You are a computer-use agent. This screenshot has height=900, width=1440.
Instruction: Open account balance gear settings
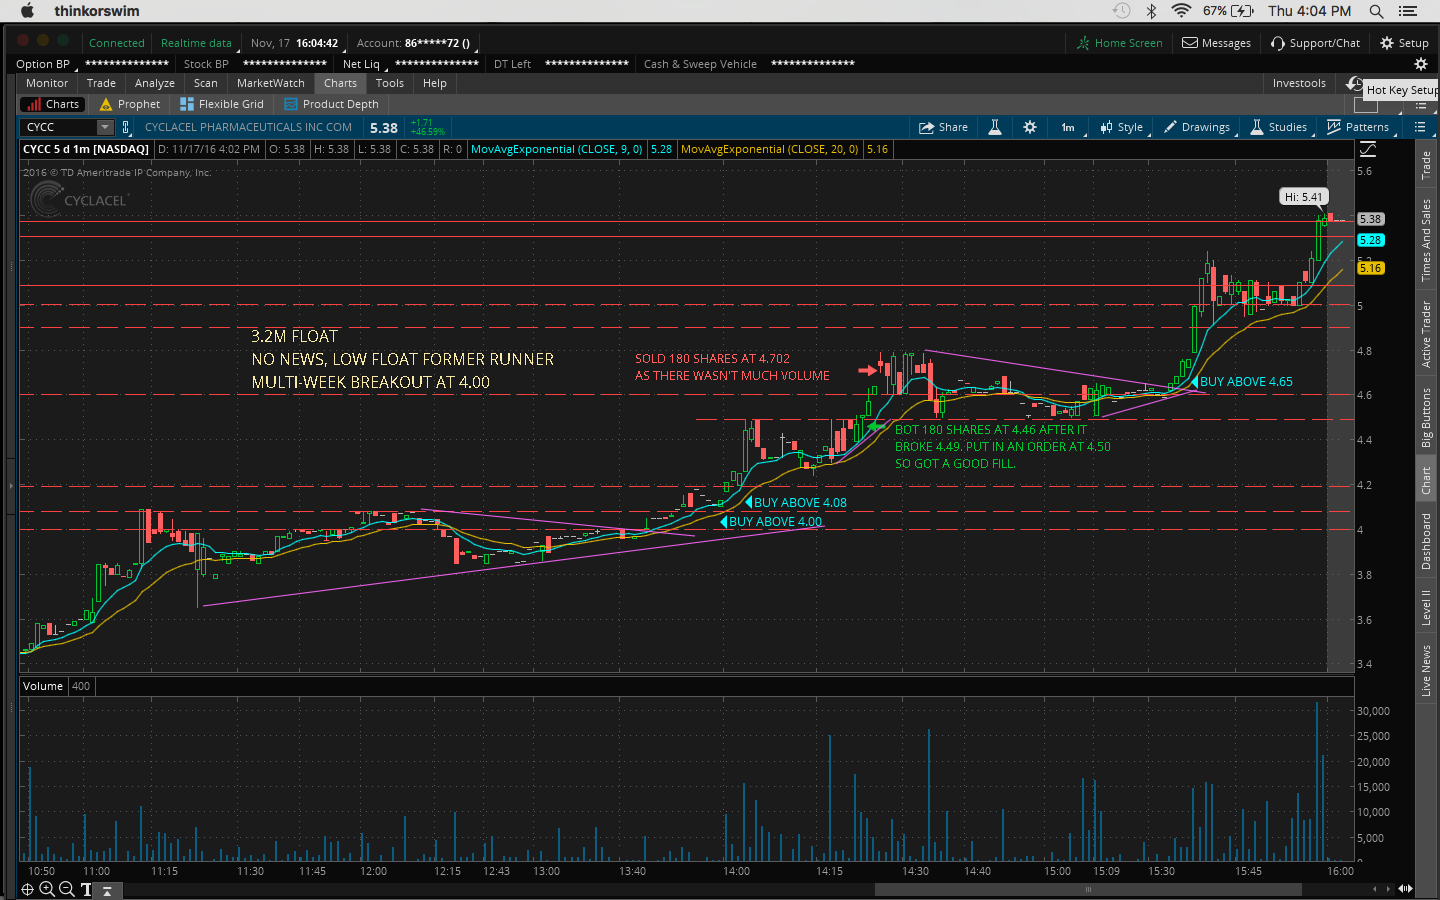tap(1420, 64)
